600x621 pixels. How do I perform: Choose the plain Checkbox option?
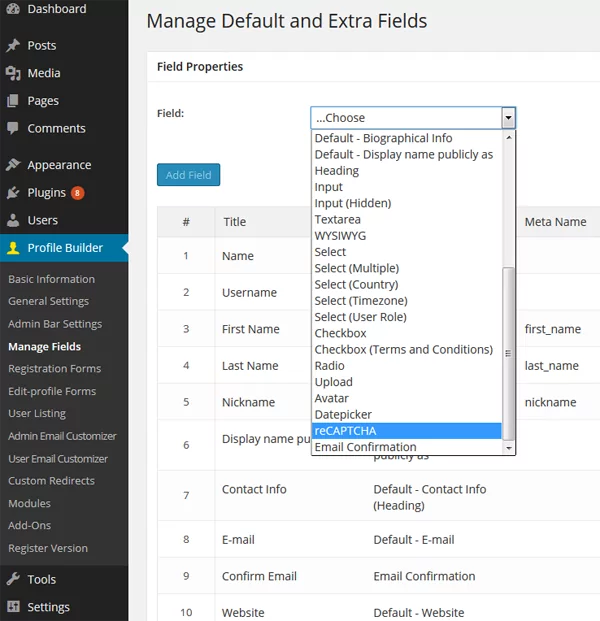pos(407,333)
